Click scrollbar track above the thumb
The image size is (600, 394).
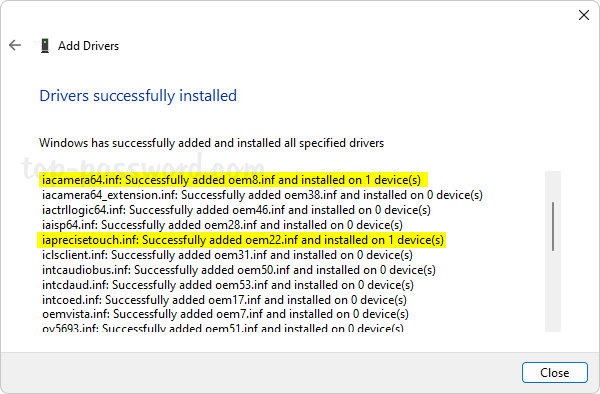tap(553, 186)
